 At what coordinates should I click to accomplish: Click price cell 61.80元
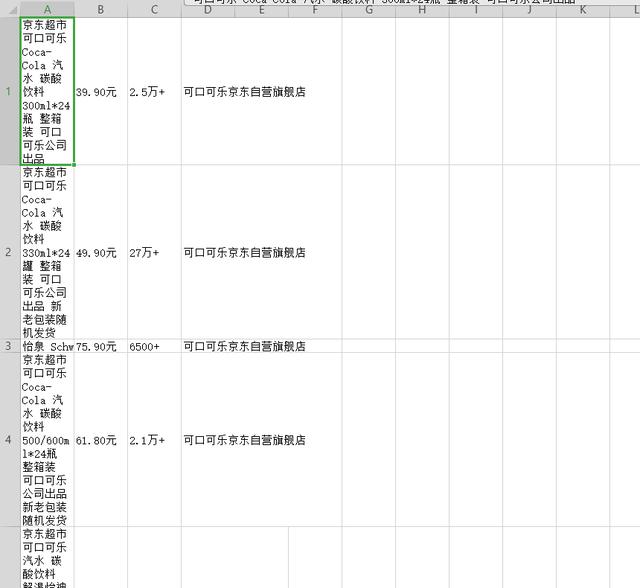[x=101, y=440]
